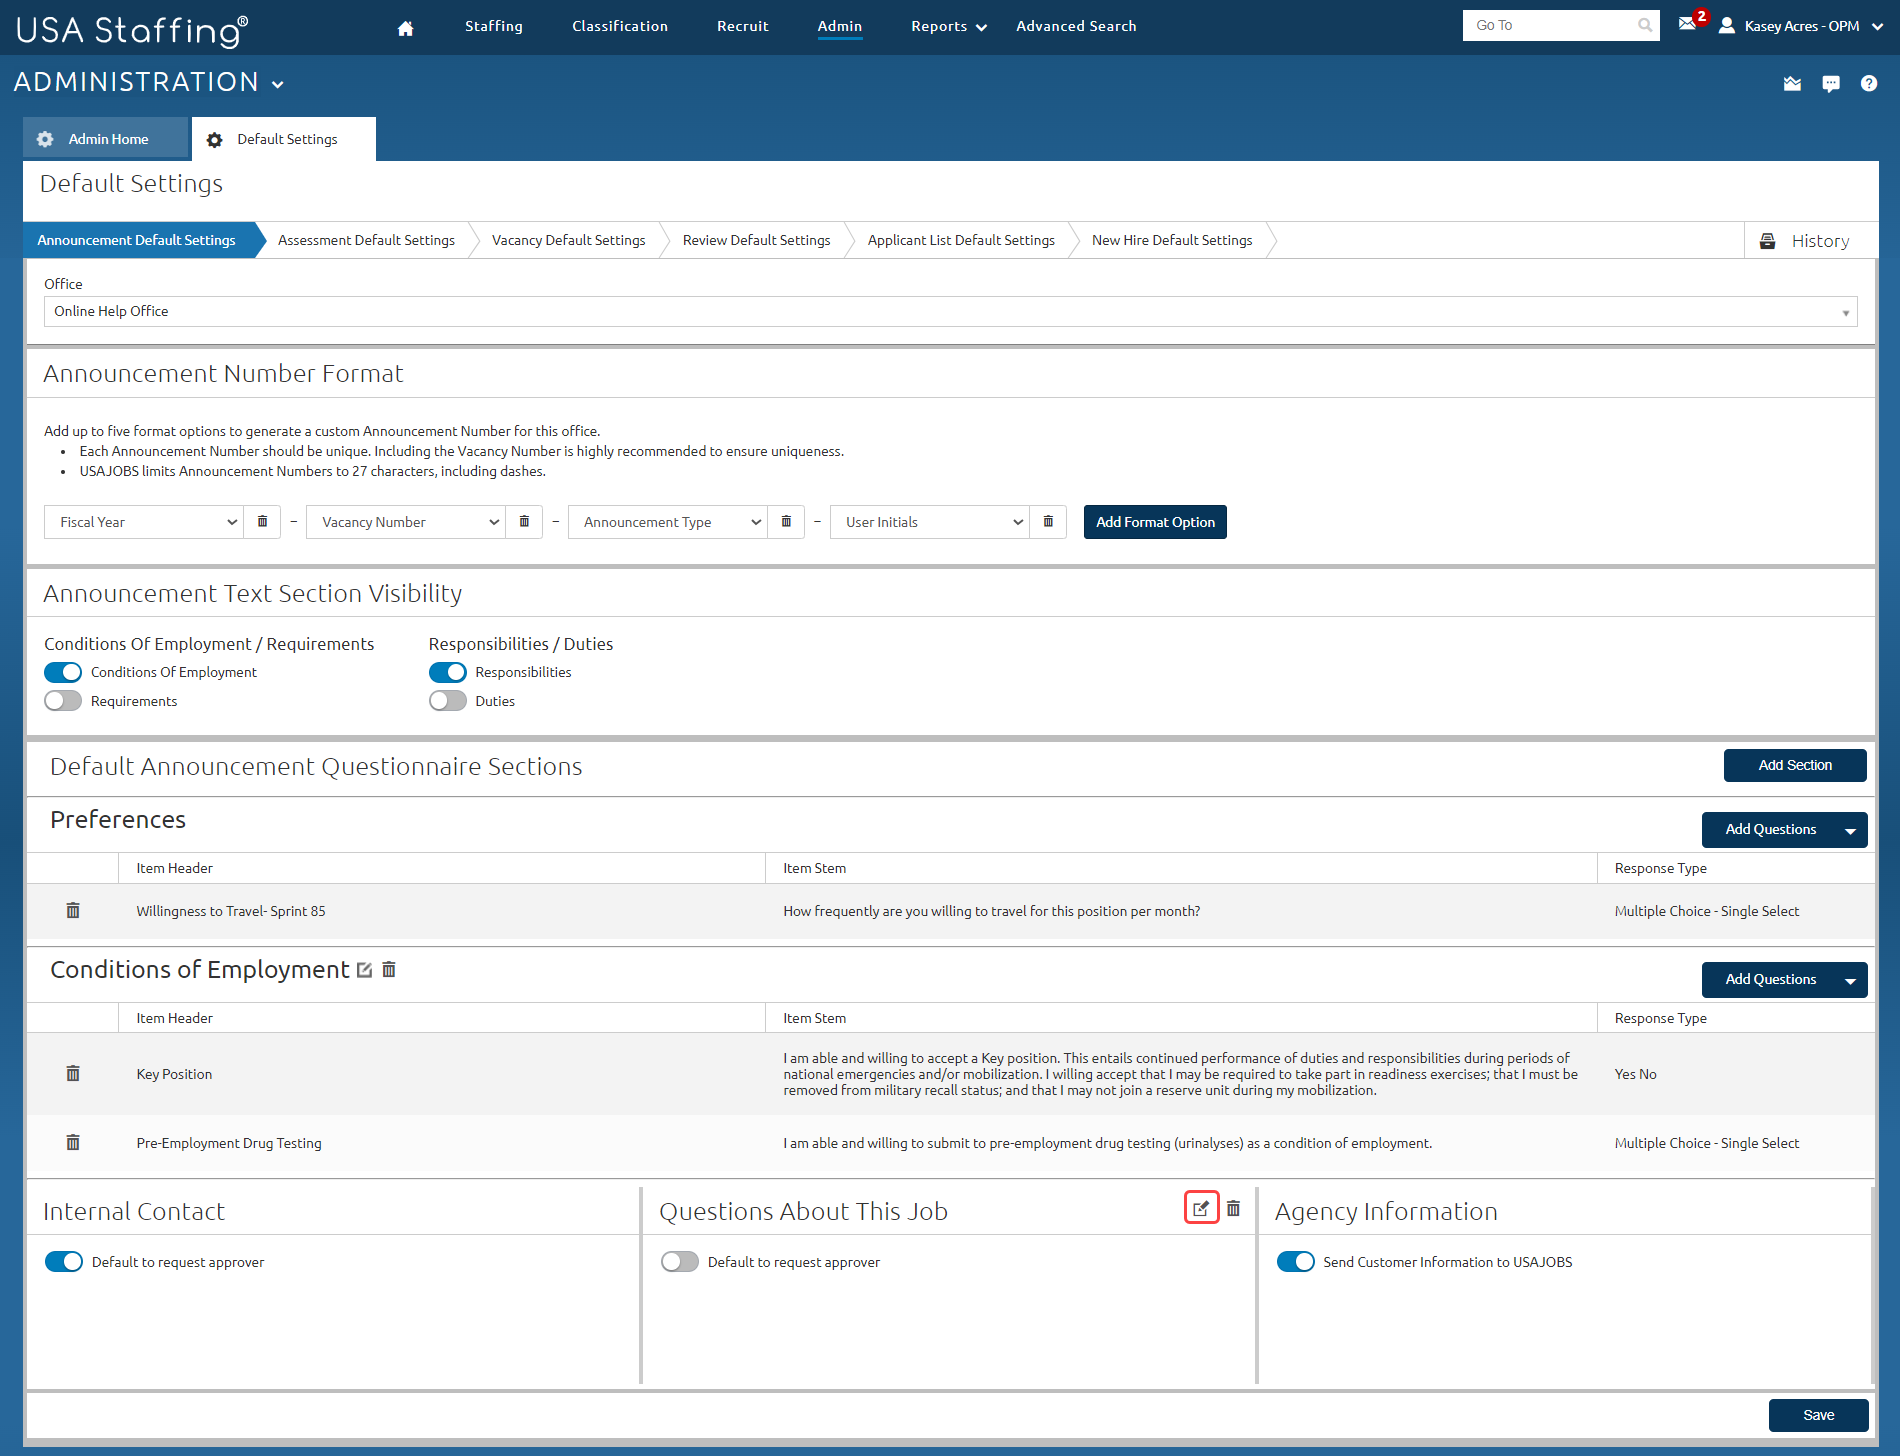Viewport: 1900px width, 1456px height.
Task: Delete the Key Position question row
Action: tap(73, 1073)
